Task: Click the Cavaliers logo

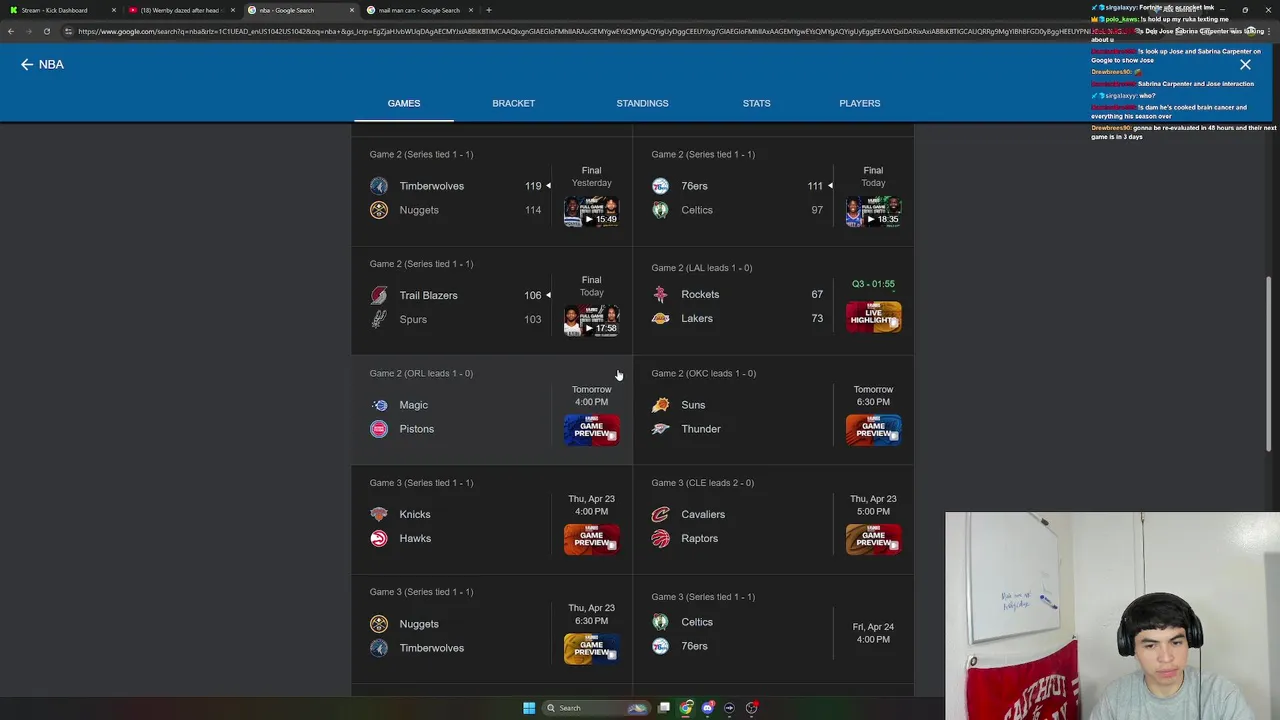Action: (660, 514)
